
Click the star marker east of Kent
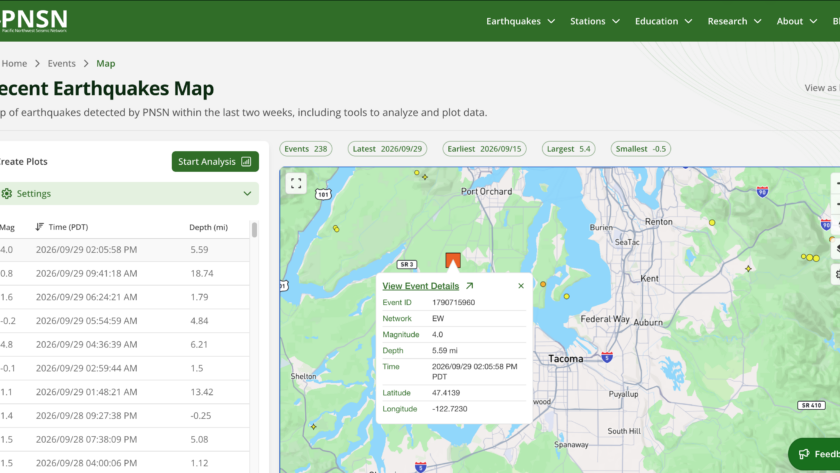click(748, 268)
